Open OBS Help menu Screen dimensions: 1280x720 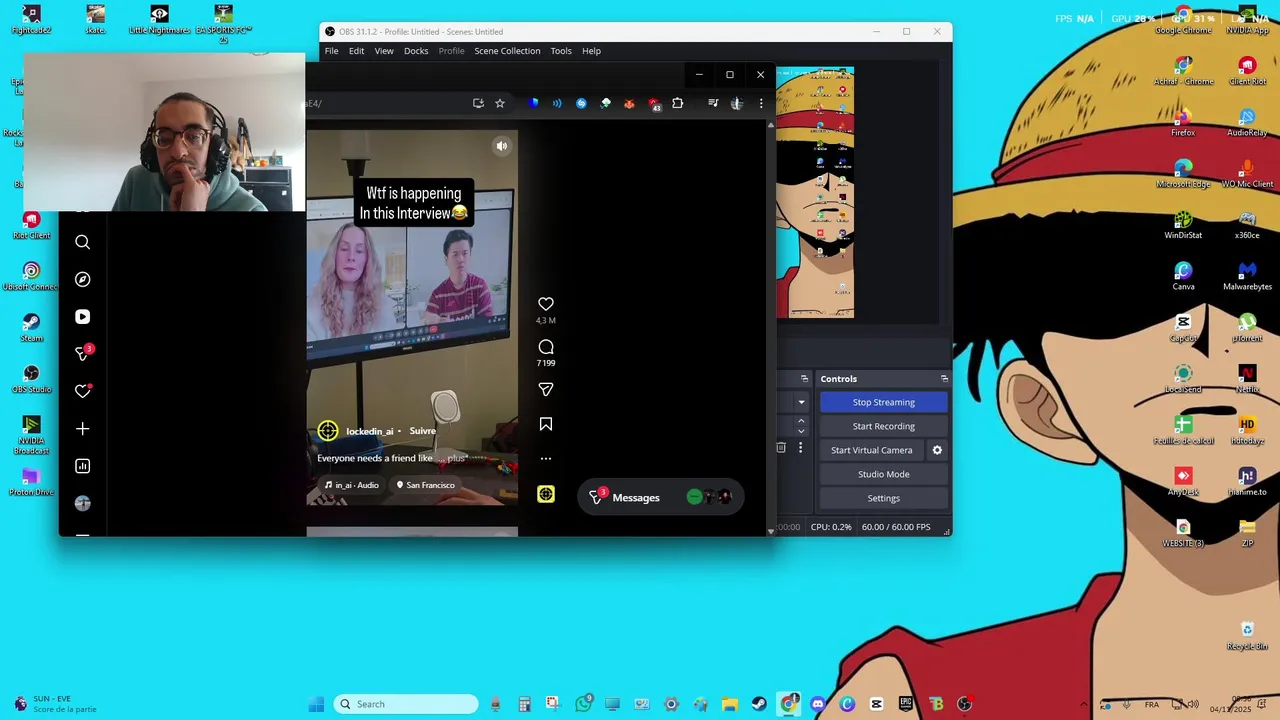591,51
